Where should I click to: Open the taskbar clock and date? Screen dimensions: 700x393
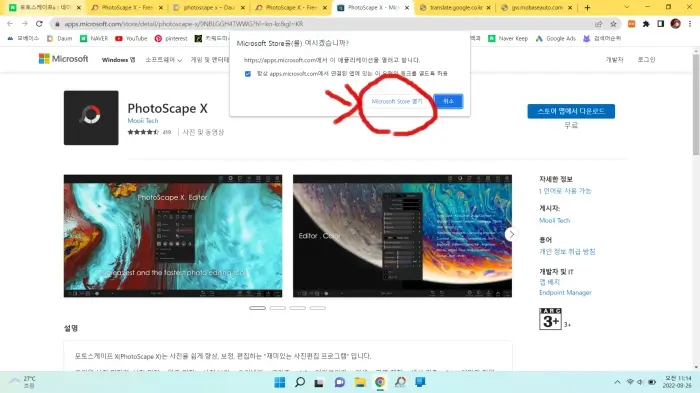tap(677, 382)
